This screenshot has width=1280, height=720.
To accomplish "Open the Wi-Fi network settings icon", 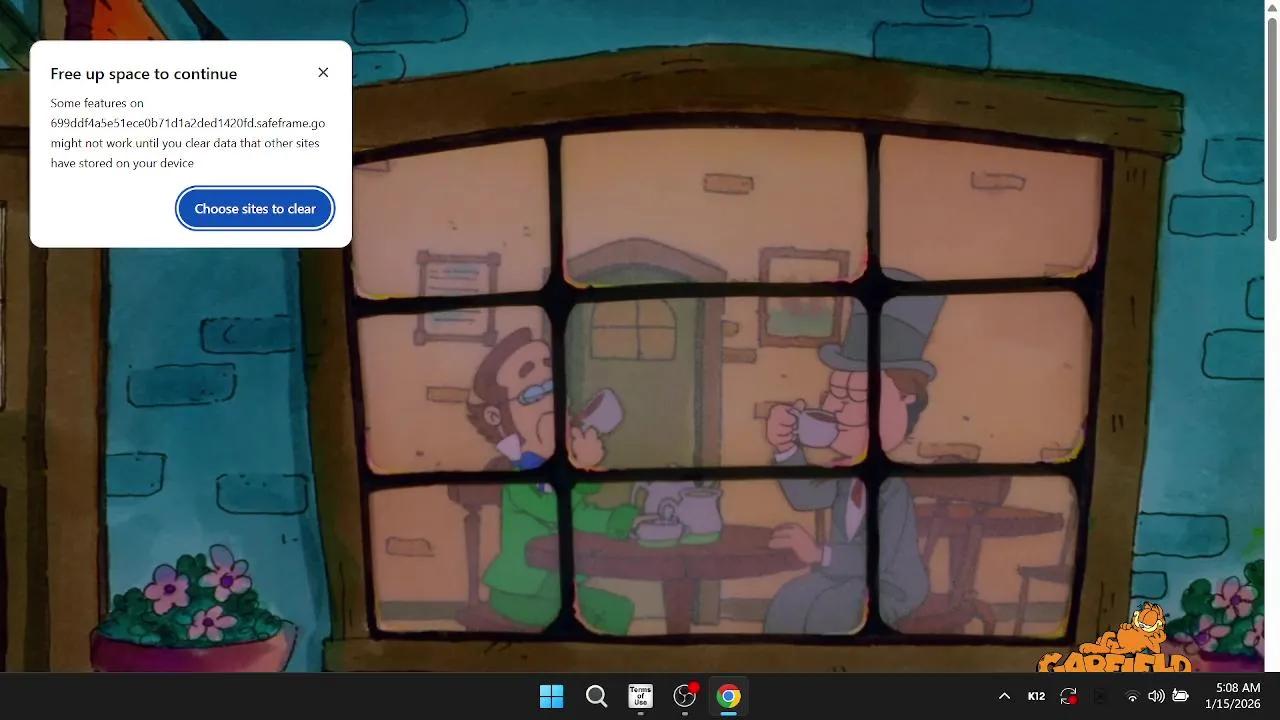I will click(1132, 696).
